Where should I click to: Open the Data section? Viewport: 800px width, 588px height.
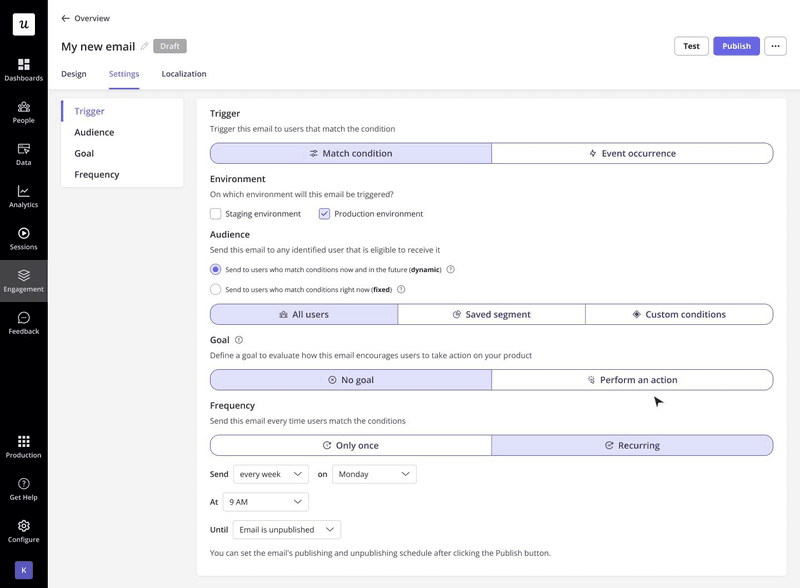22,156
